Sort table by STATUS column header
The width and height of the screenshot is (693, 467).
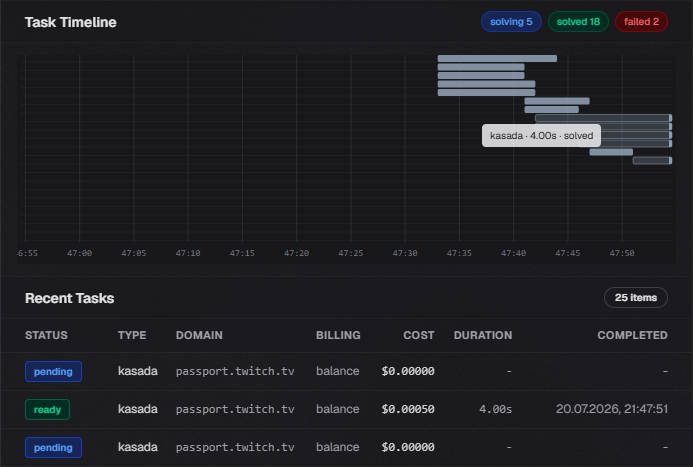(x=46, y=335)
